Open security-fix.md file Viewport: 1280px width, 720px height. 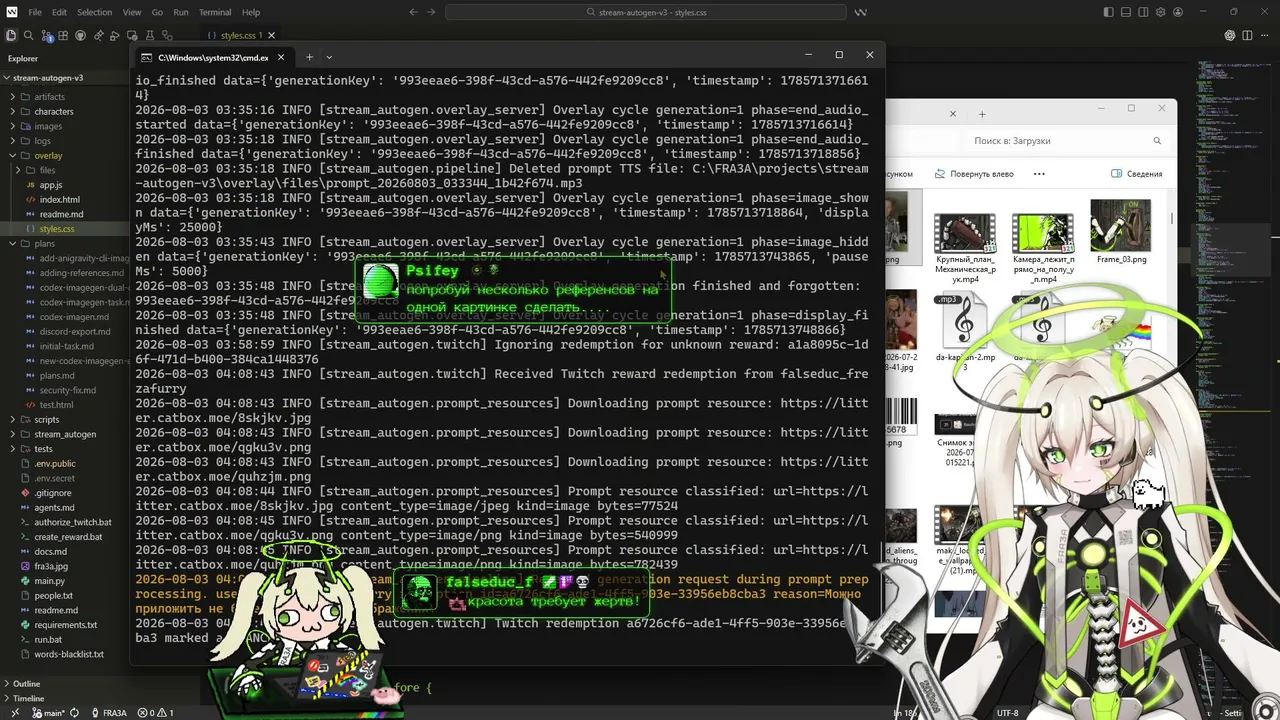[65, 390]
